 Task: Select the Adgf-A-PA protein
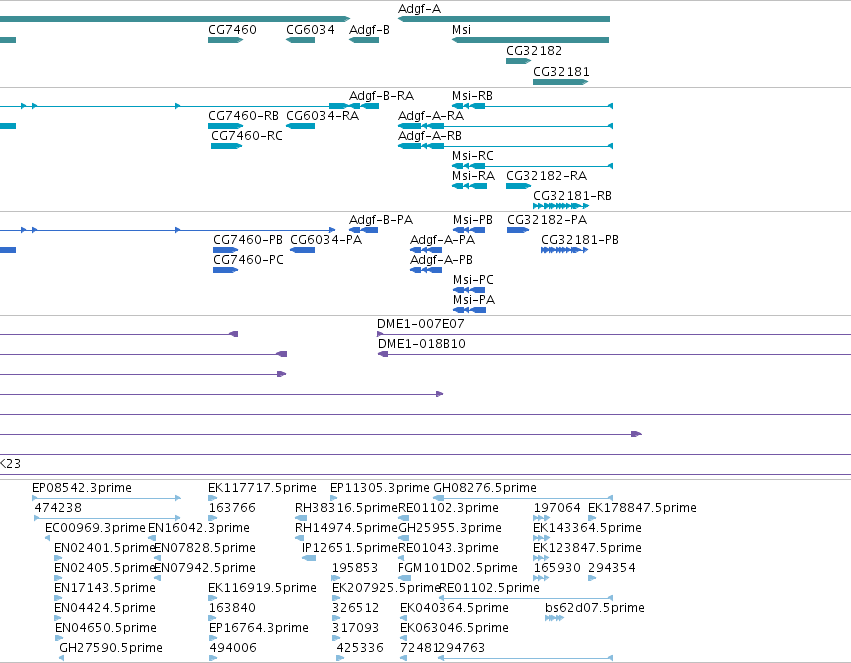tap(426, 250)
